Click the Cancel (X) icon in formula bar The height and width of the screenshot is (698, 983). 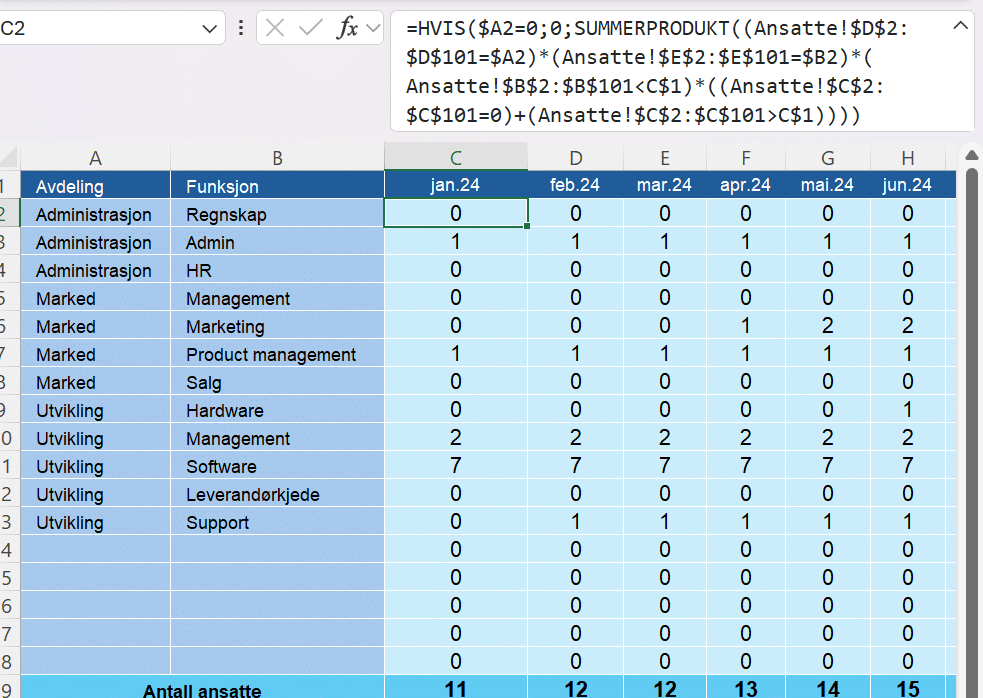click(x=275, y=28)
